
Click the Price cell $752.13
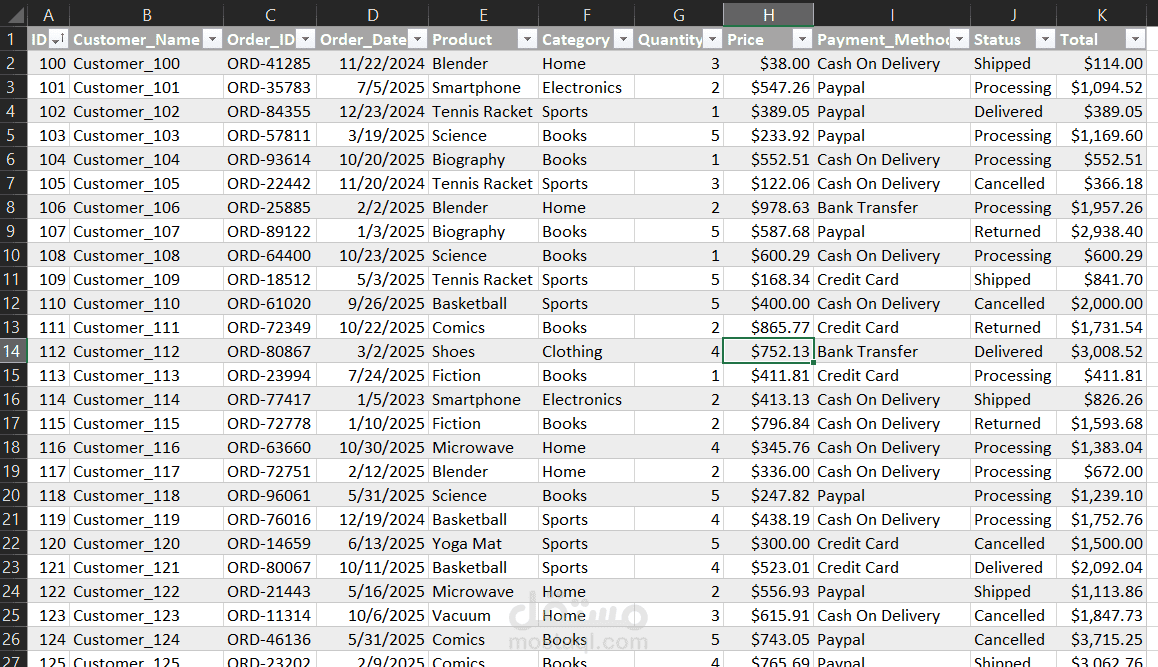click(768, 352)
